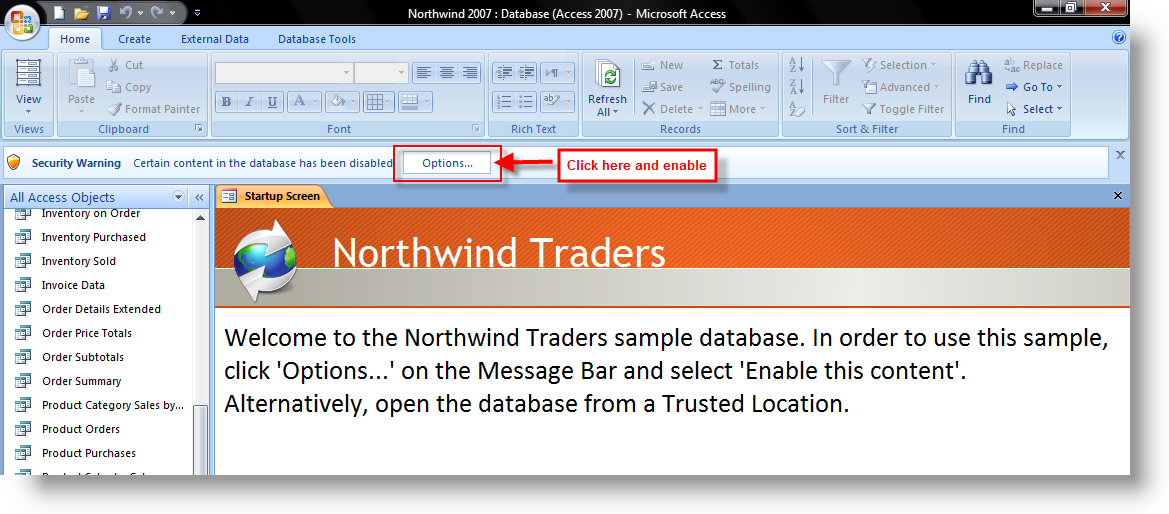Click the Find binoculars icon
This screenshot has width=1169, height=514.
pyautogui.click(x=979, y=74)
